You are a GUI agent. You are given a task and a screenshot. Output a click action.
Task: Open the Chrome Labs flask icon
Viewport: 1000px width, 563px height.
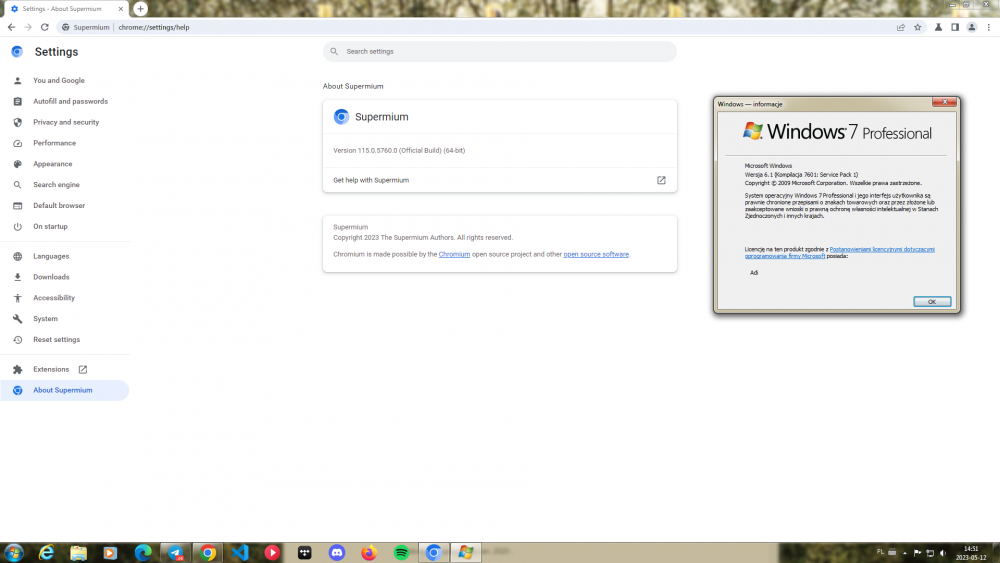(938, 27)
